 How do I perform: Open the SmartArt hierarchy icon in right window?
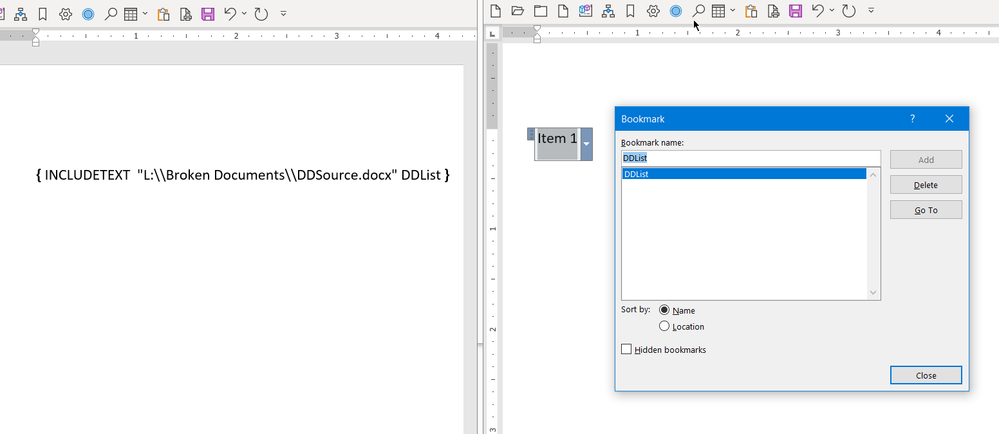pyautogui.click(x=608, y=11)
